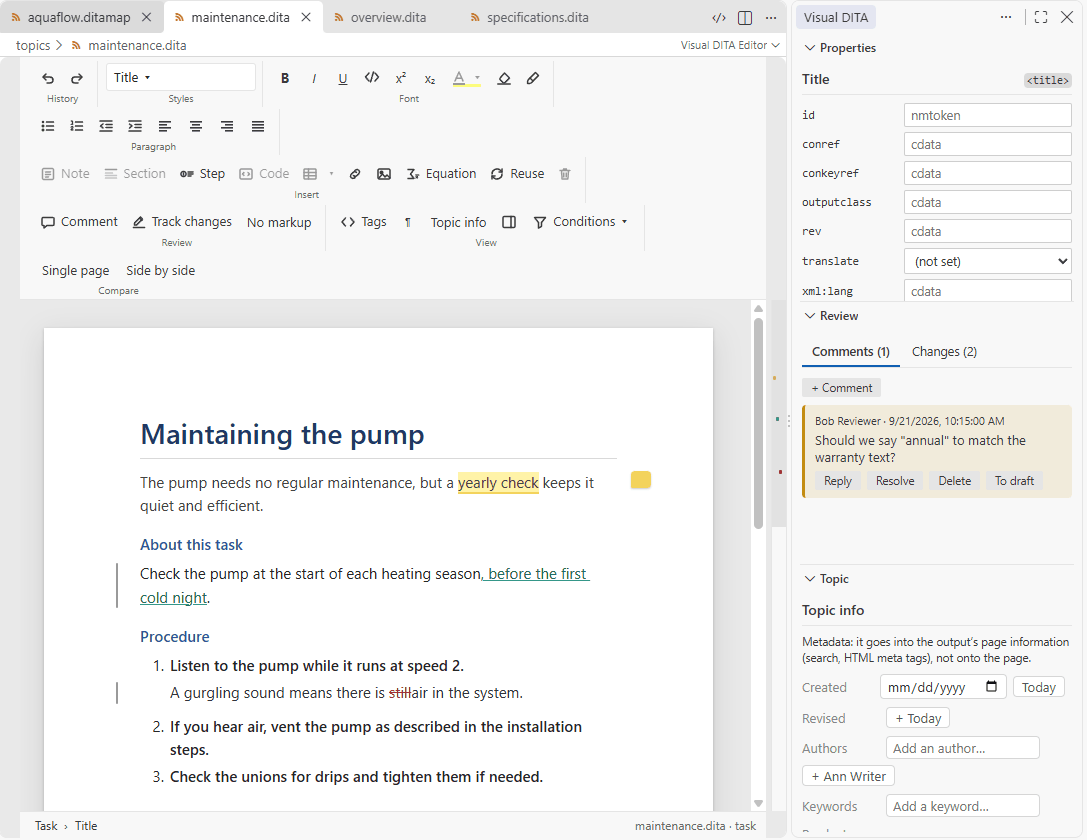Toggle the side panel icon next to Topic info
This screenshot has height=840, width=1087.
click(x=509, y=222)
